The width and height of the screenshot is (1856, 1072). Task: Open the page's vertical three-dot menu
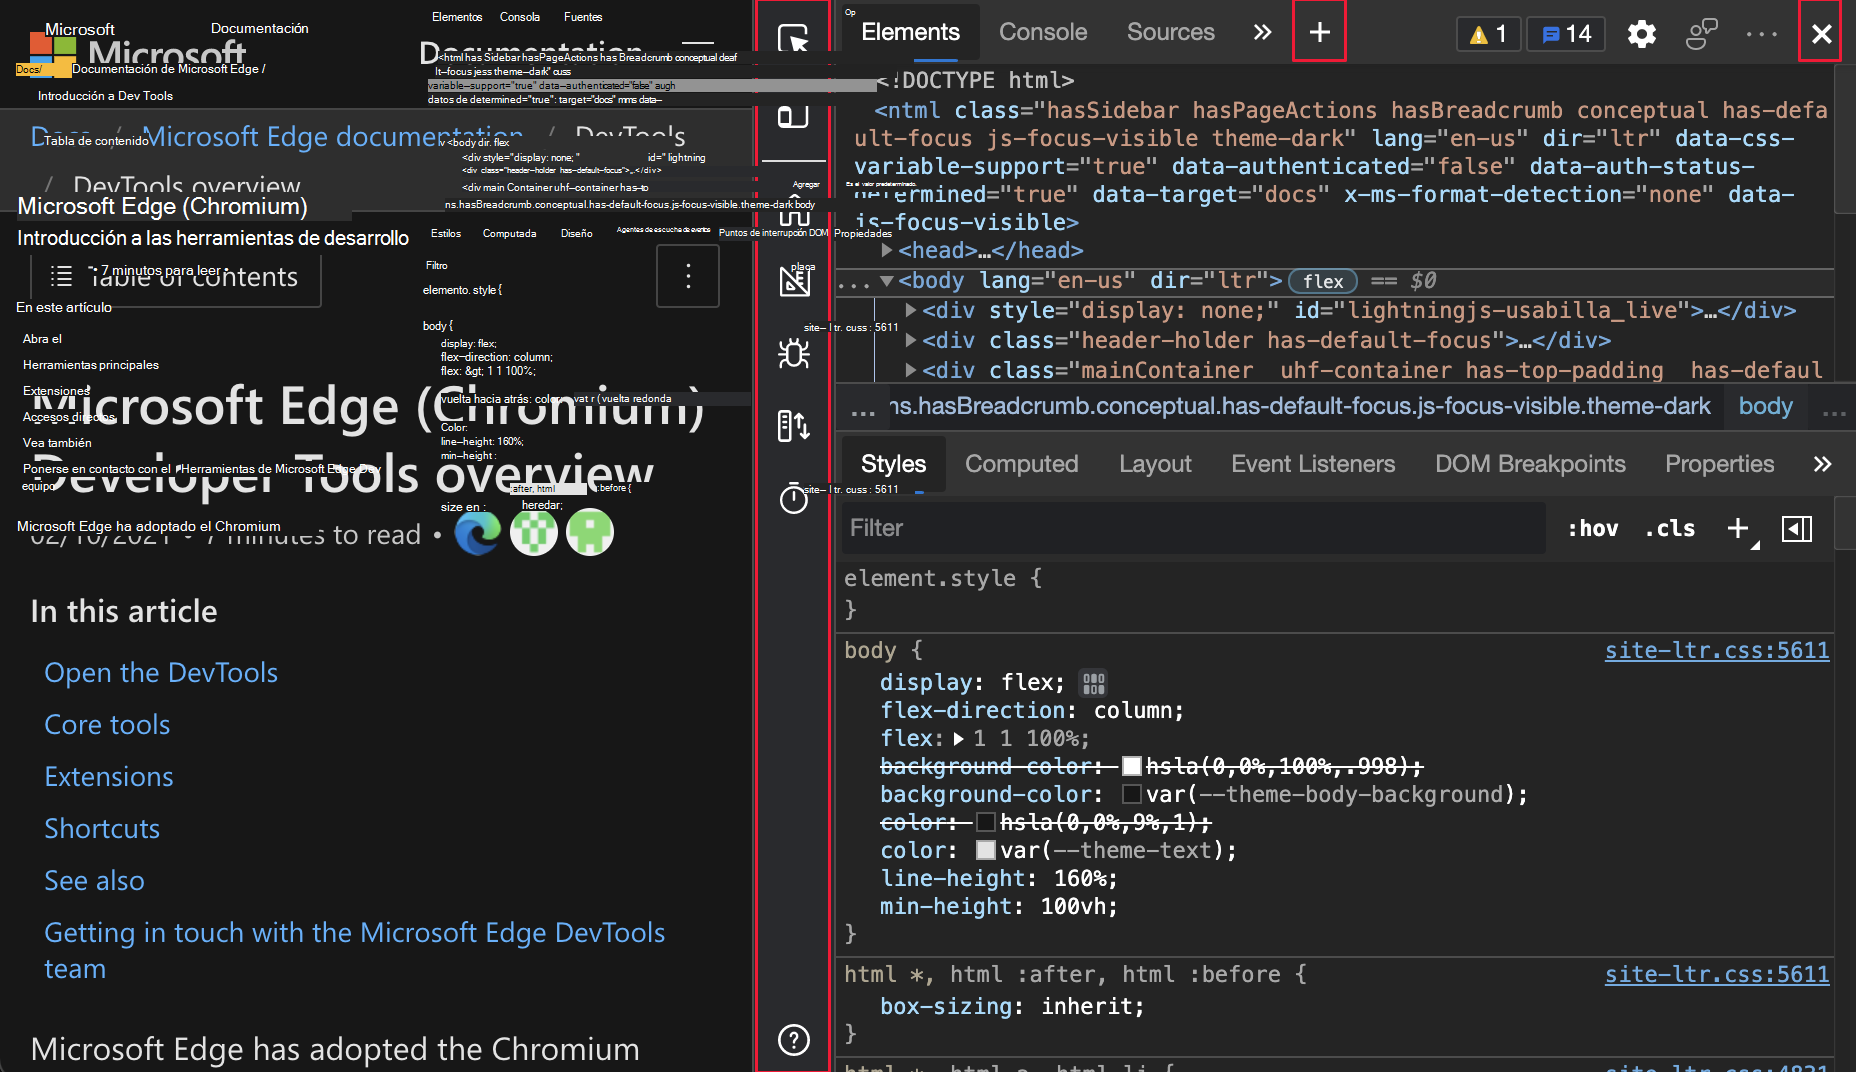688,277
